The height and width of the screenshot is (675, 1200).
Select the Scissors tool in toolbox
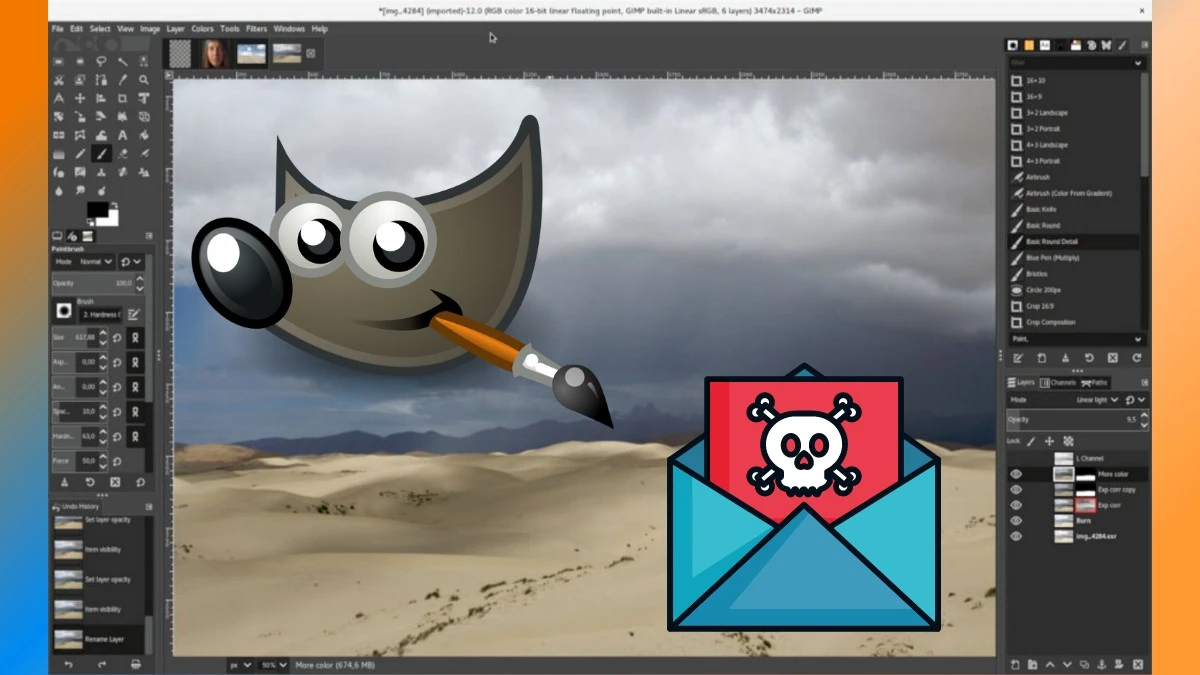(58, 80)
